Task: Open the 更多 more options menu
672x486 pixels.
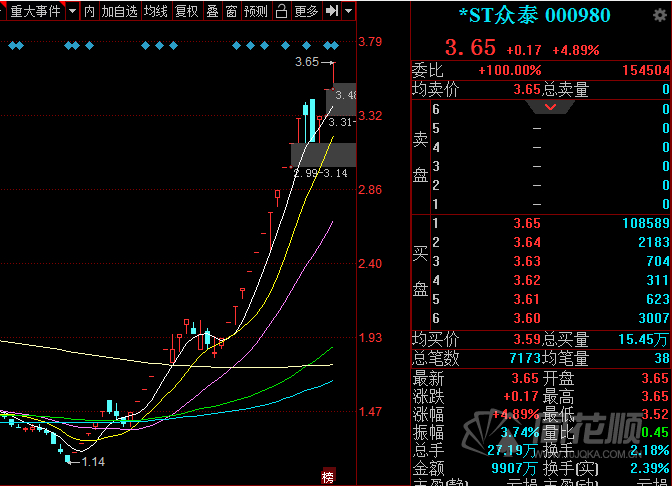Action: (x=306, y=11)
